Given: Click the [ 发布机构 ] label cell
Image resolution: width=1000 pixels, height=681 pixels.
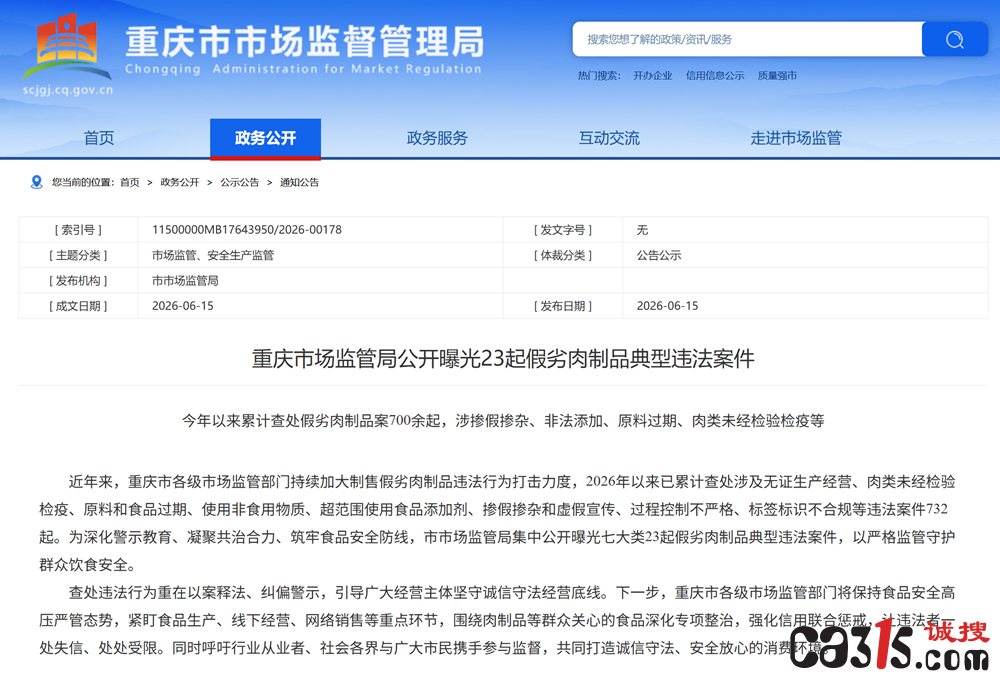Looking at the screenshot, I should 78,281.
